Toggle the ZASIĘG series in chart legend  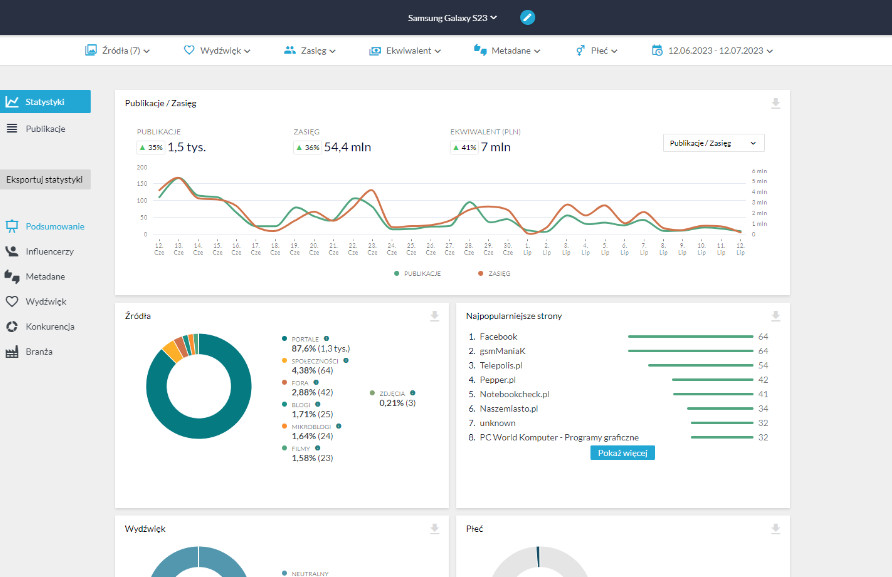coord(494,274)
